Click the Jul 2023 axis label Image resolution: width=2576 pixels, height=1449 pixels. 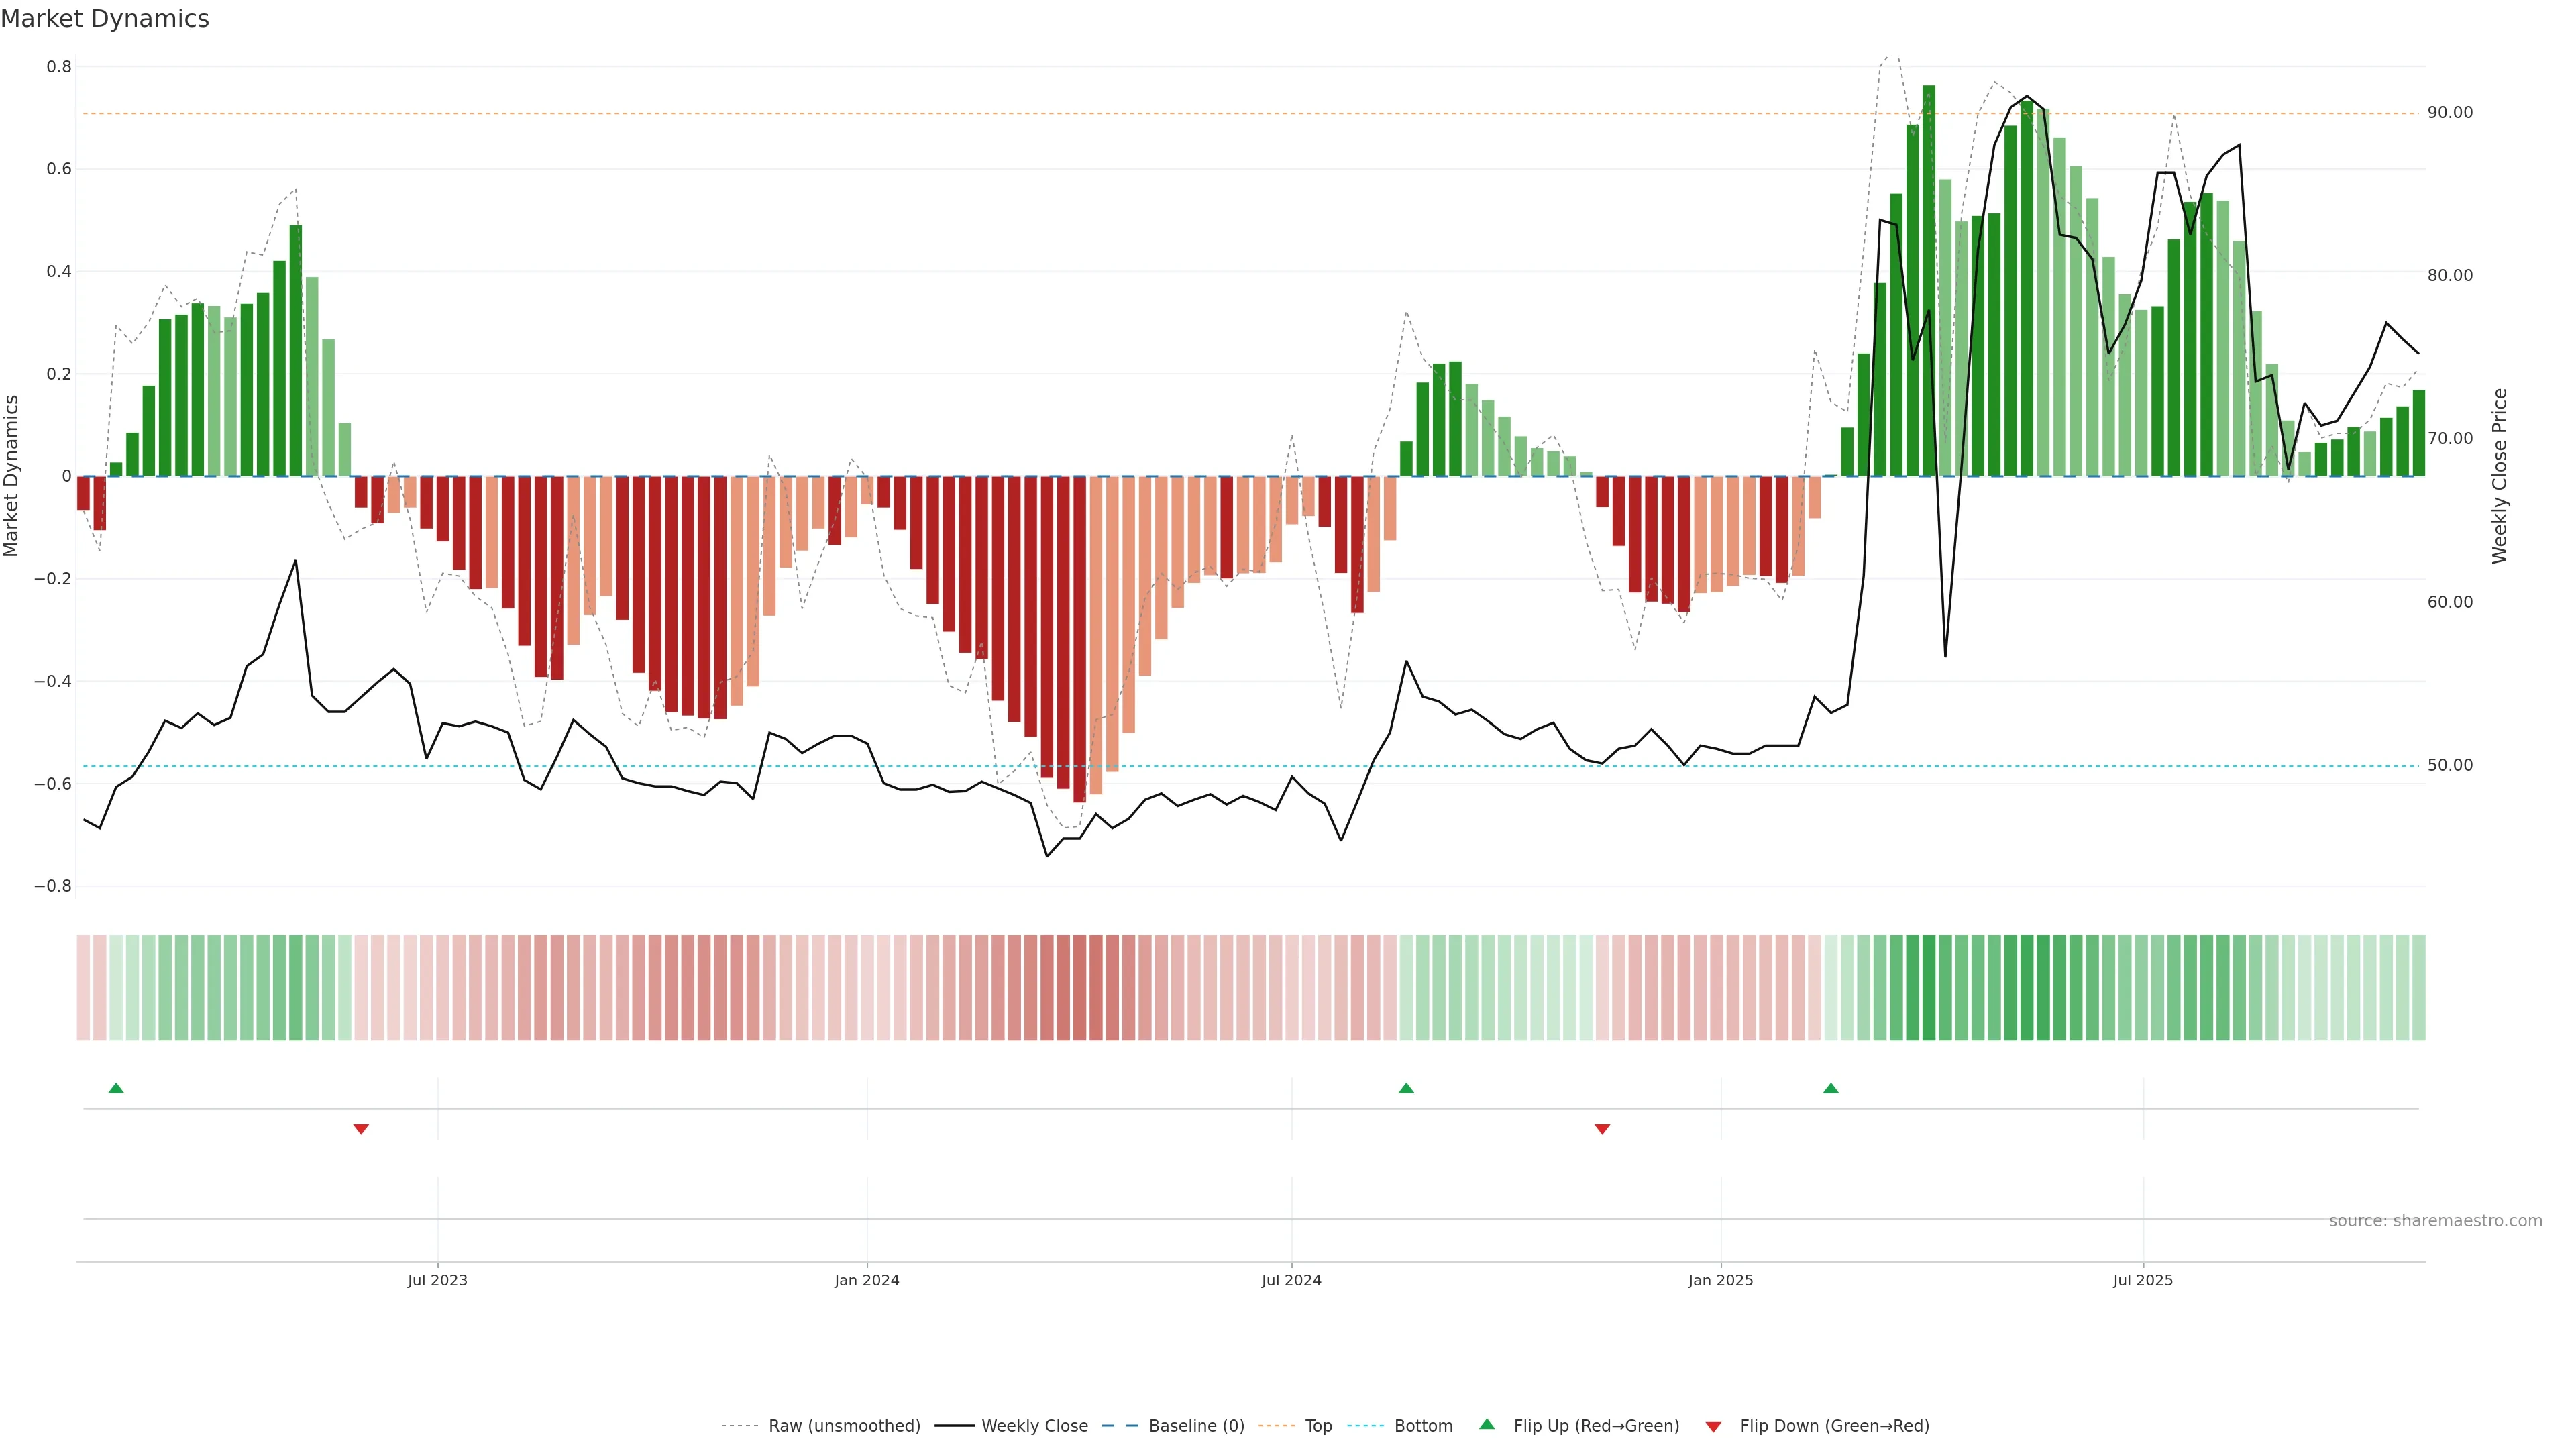tap(437, 1280)
